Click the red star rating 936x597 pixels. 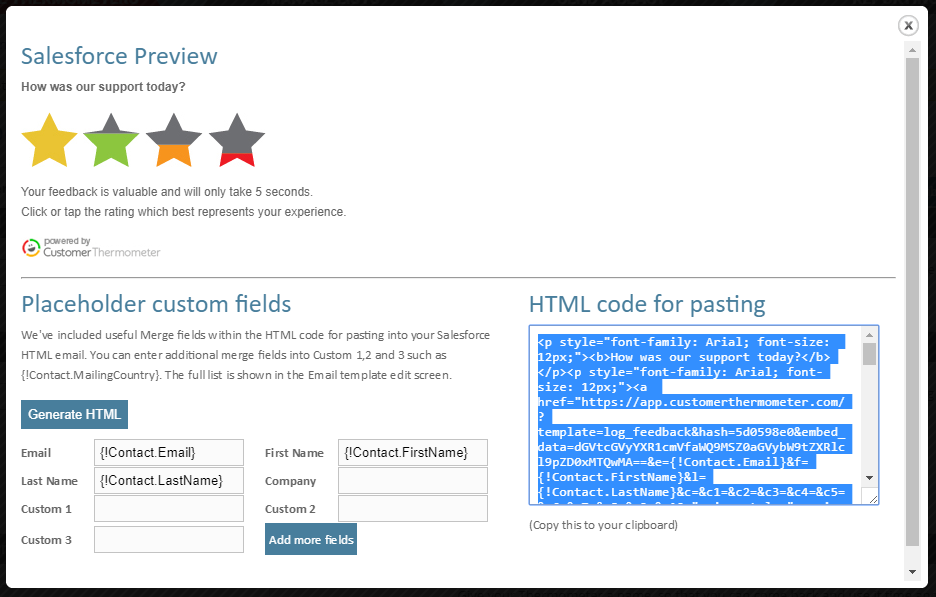point(237,140)
